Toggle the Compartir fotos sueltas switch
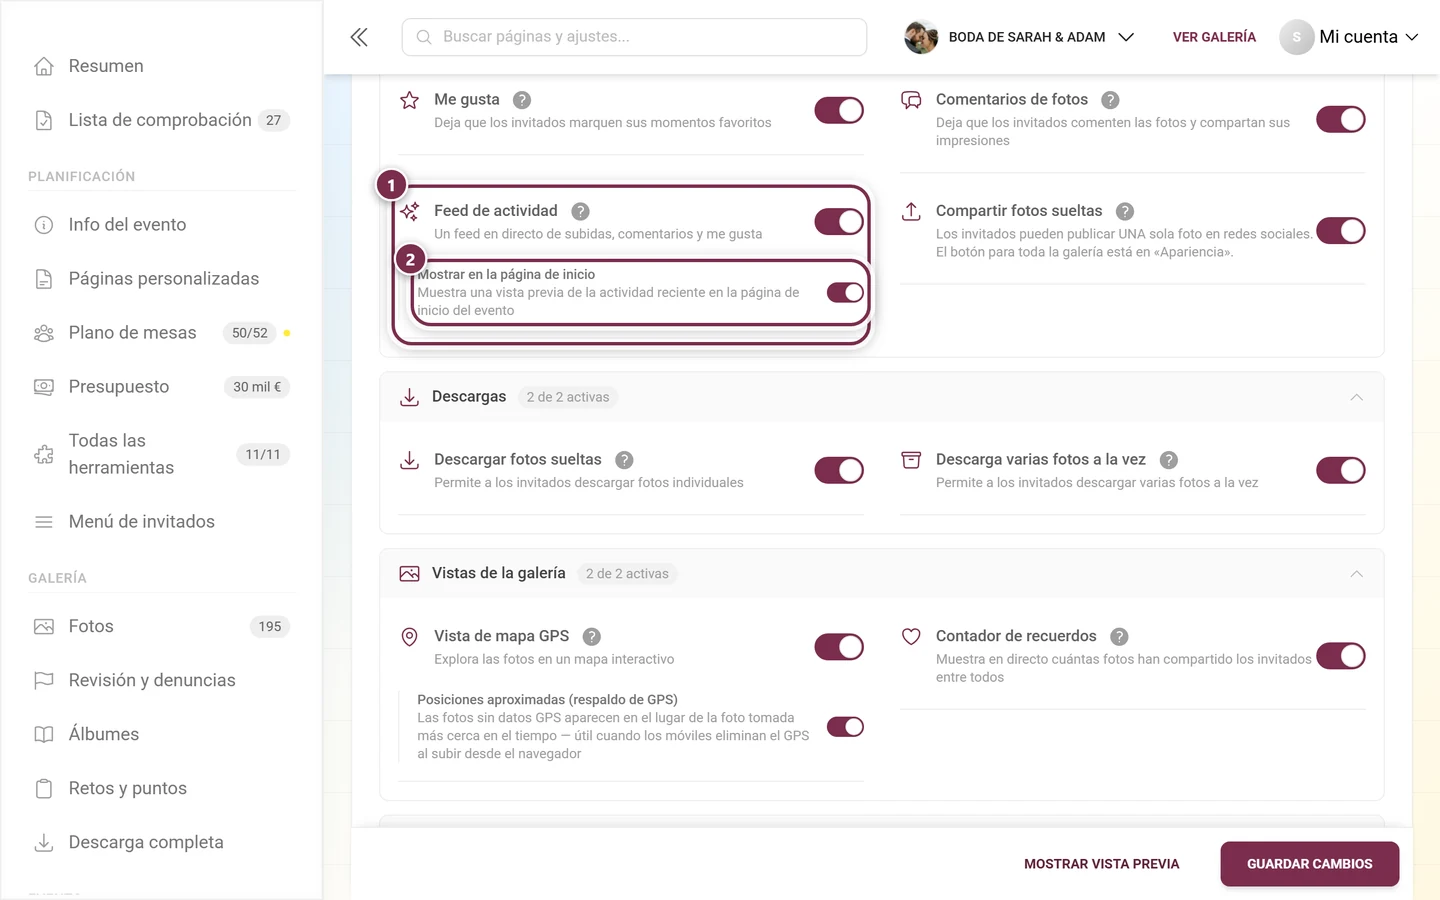The height and width of the screenshot is (900, 1440). point(1341,230)
